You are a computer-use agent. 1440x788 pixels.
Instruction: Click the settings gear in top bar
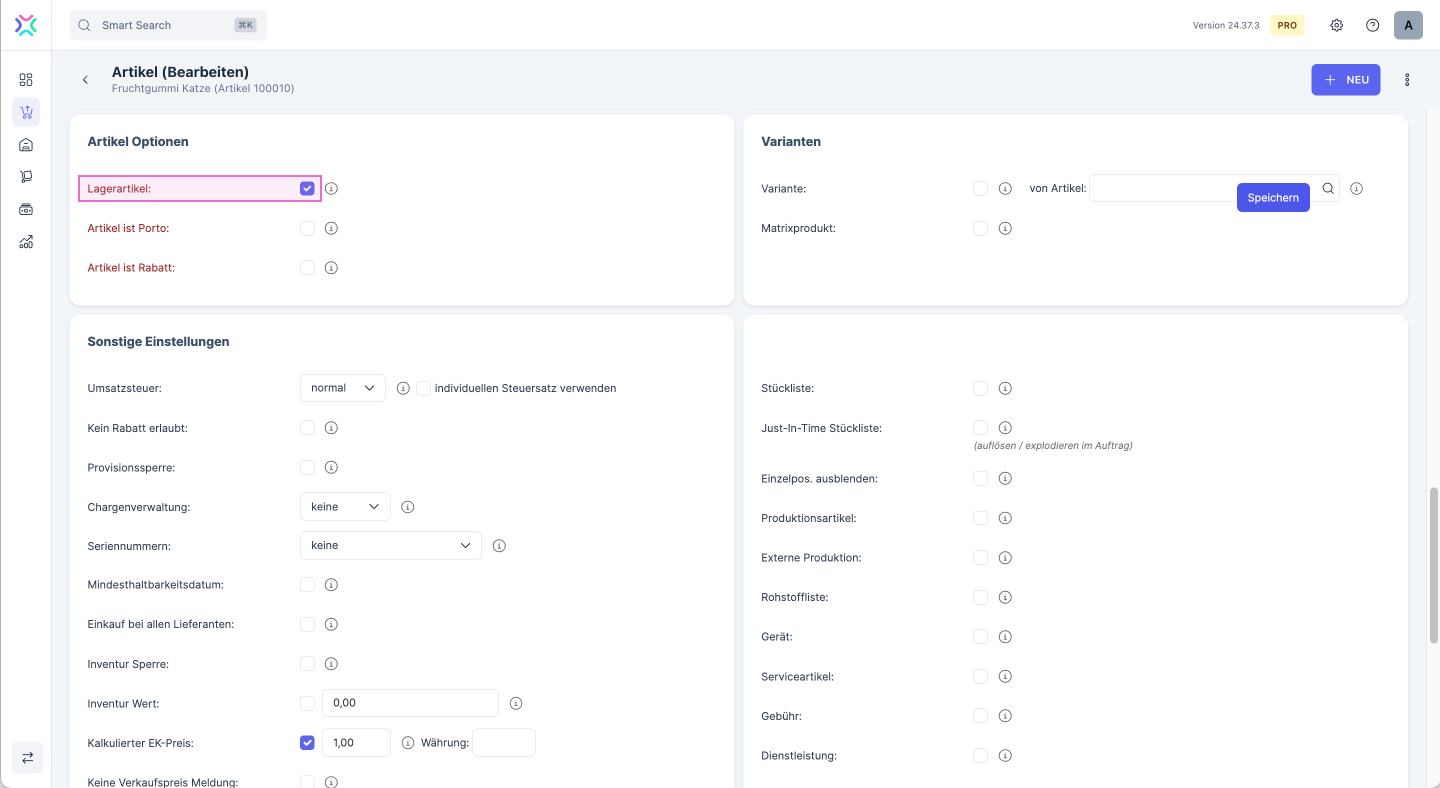pyautogui.click(x=1336, y=25)
